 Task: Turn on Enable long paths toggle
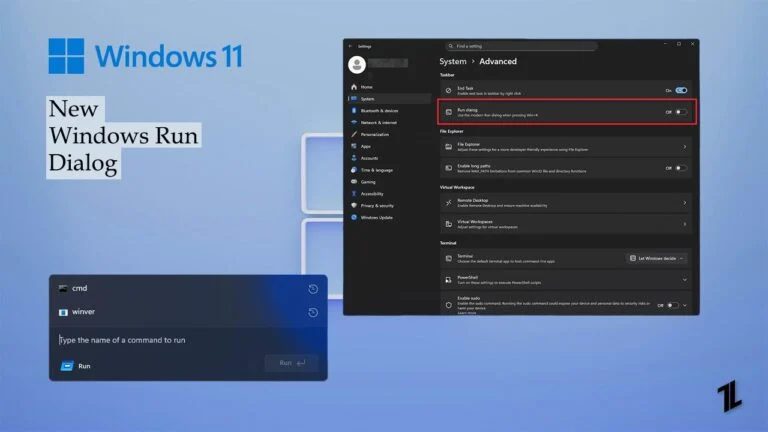tap(681, 168)
